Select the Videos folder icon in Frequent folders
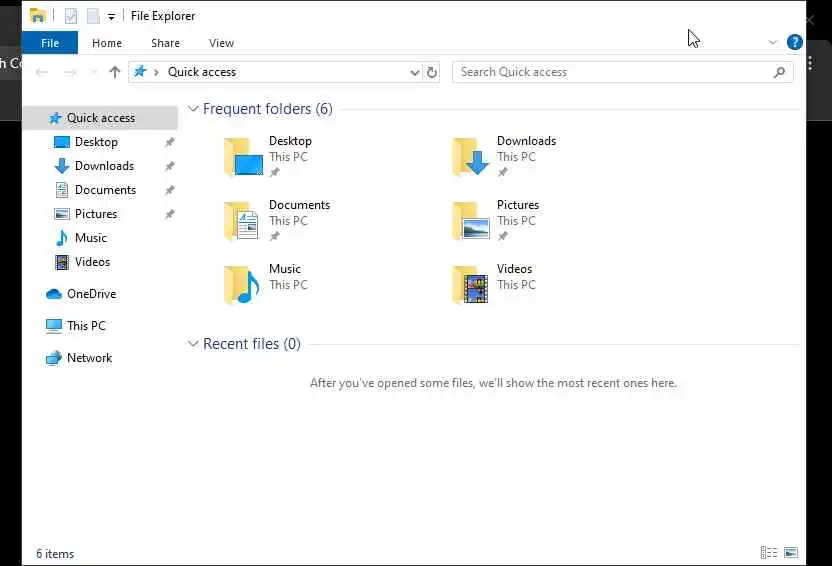Viewport: 832px width, 566px height. pos(471,285)
